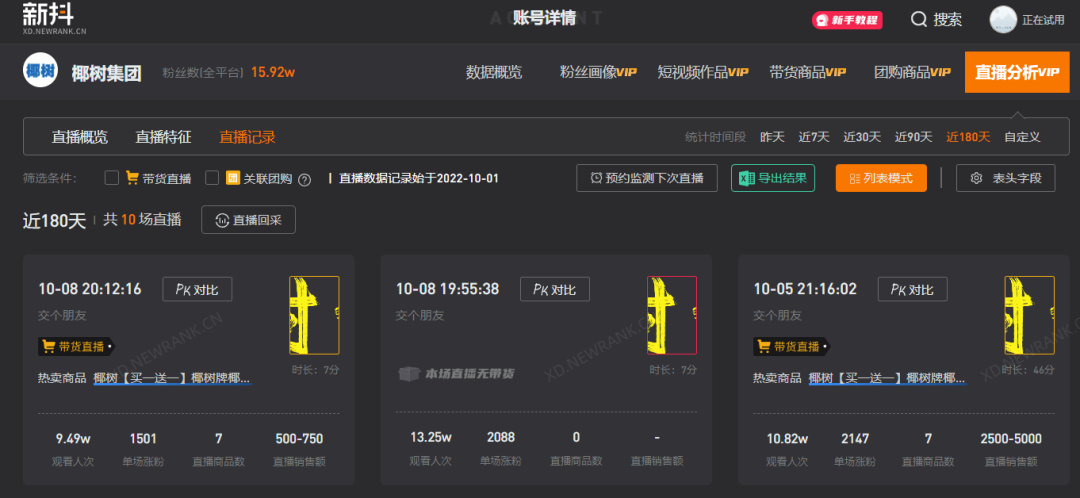1080x498 pixels.
Task: Click thumbnail of 10-08 19:55:38 live
Action: tap(672, 315)
